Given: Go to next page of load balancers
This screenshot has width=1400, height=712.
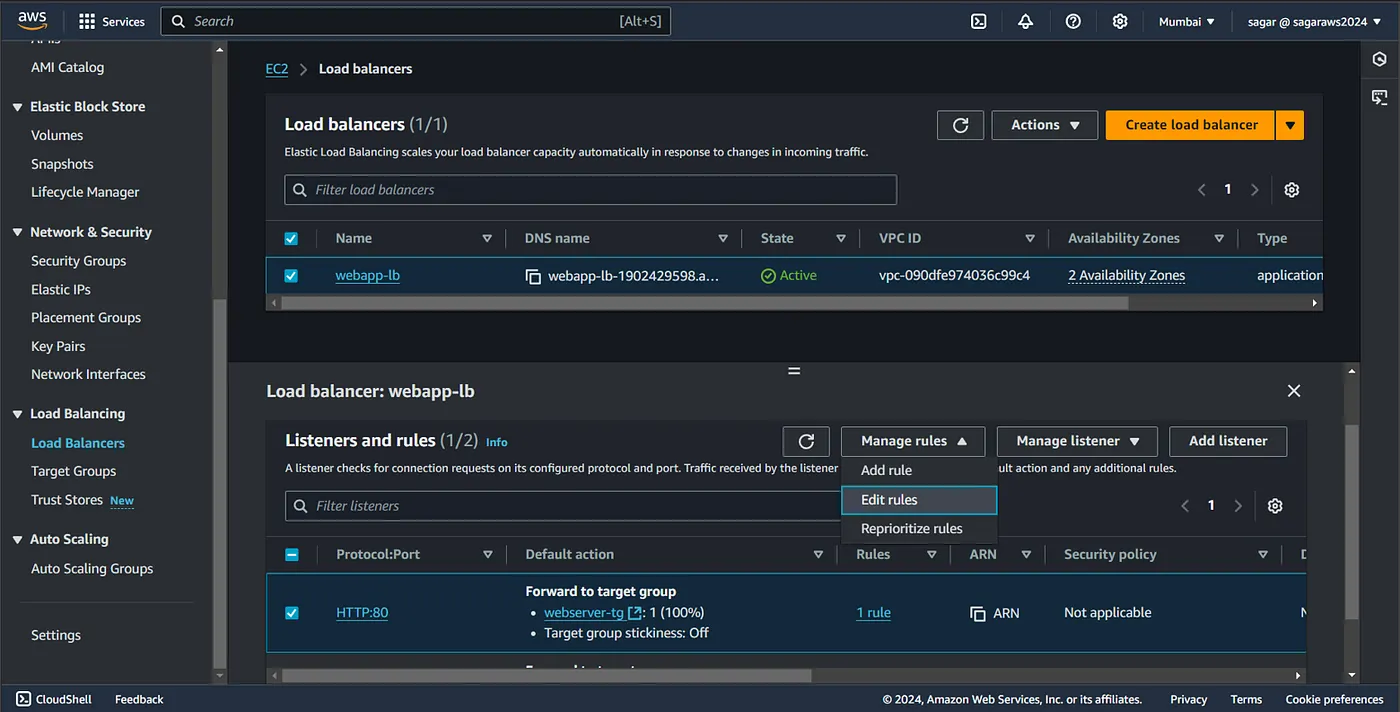Looking at the screenshot, I should (x=1255, y=190).
